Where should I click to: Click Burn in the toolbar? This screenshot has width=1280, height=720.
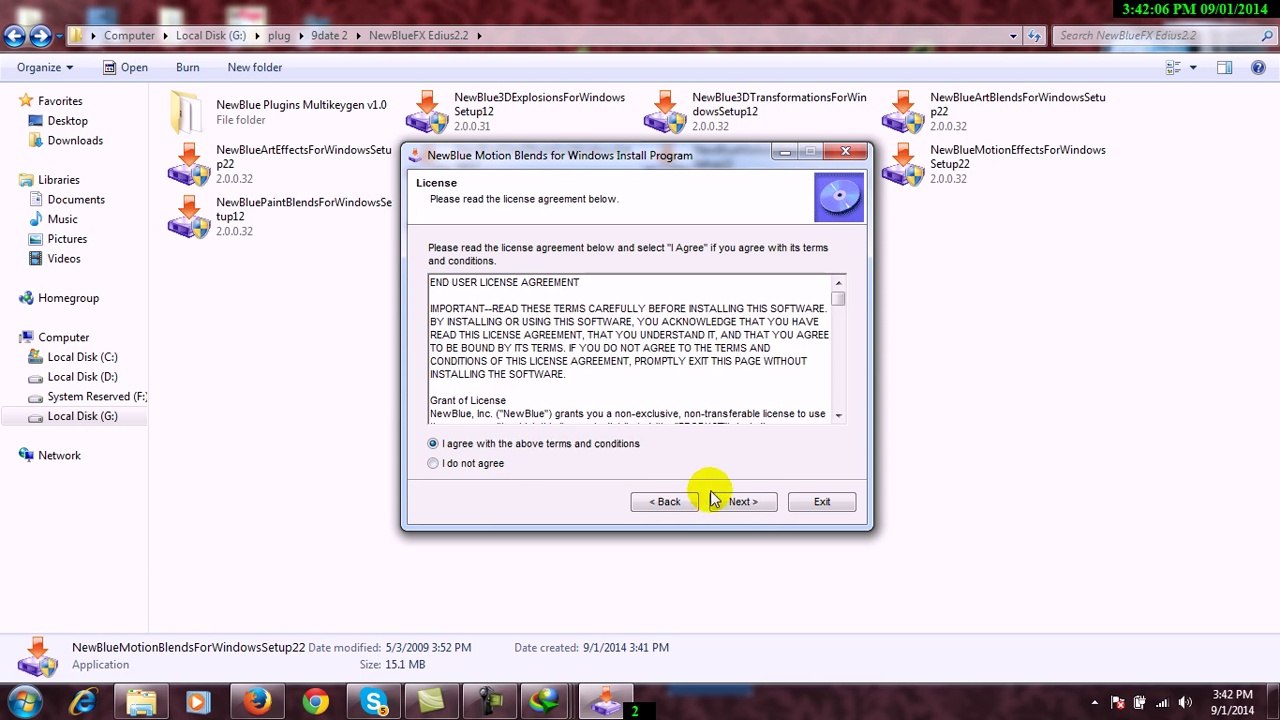(x=187, y=67)
